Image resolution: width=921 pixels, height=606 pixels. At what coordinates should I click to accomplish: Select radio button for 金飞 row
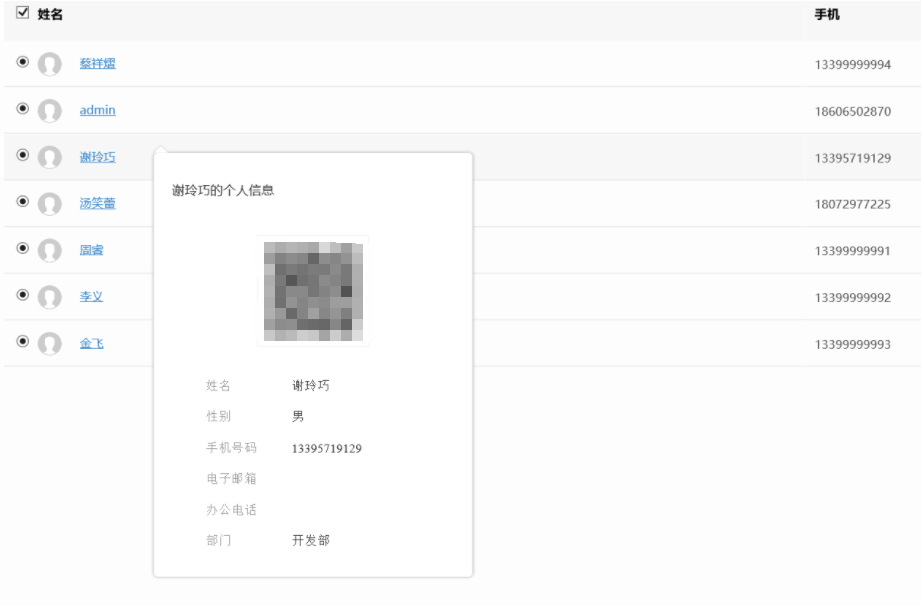(22, 341)
